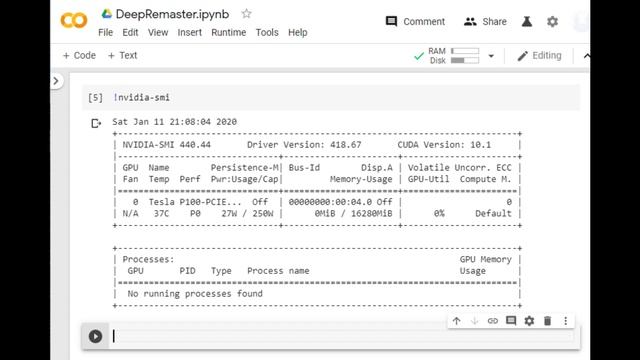Clear output with the cell output icon
The height and width of the screenshot is (360, 640).
[96, 123]
